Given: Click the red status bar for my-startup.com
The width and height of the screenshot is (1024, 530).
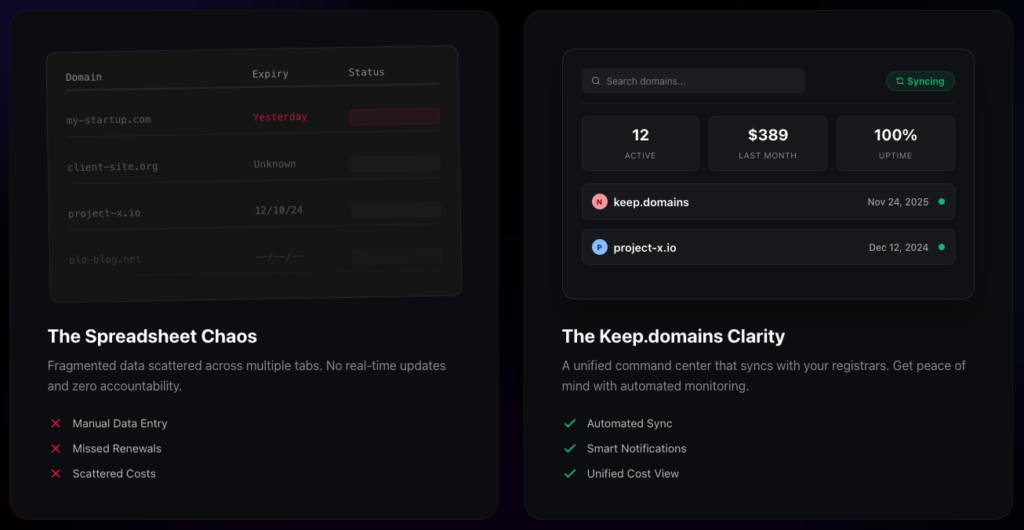Looking at the screenshot, I should pos(394,116).
